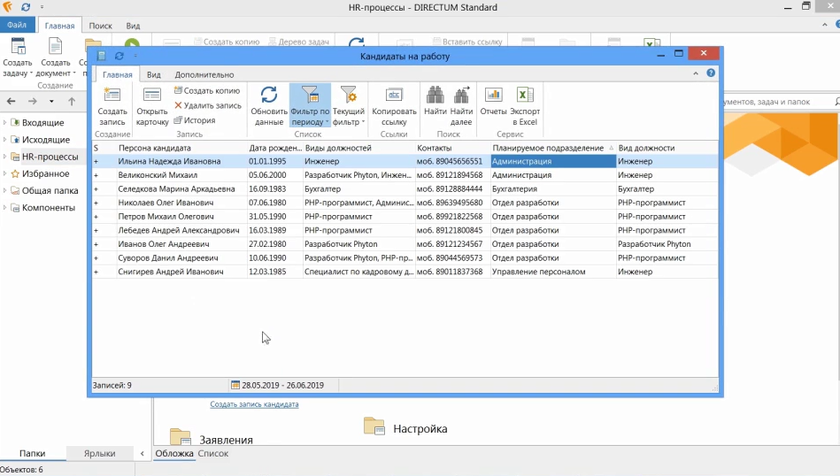The width and height of the screenshot is (840, 476).
Task: Follow the Создать запись кандидата link
Action: 254,404
